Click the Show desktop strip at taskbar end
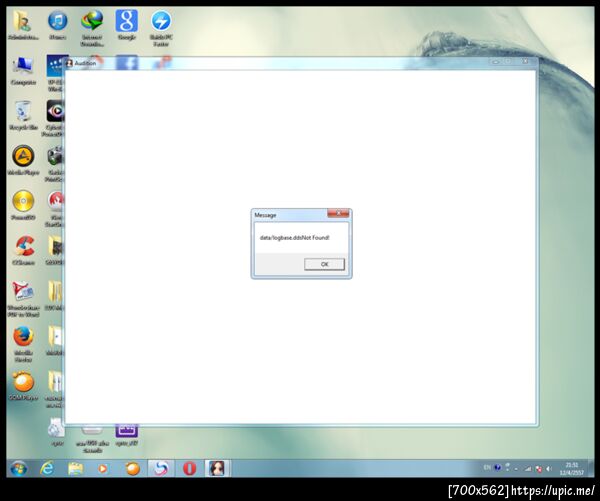The width and height of the screenshot is (600, 501). click(x=591, y=468)
